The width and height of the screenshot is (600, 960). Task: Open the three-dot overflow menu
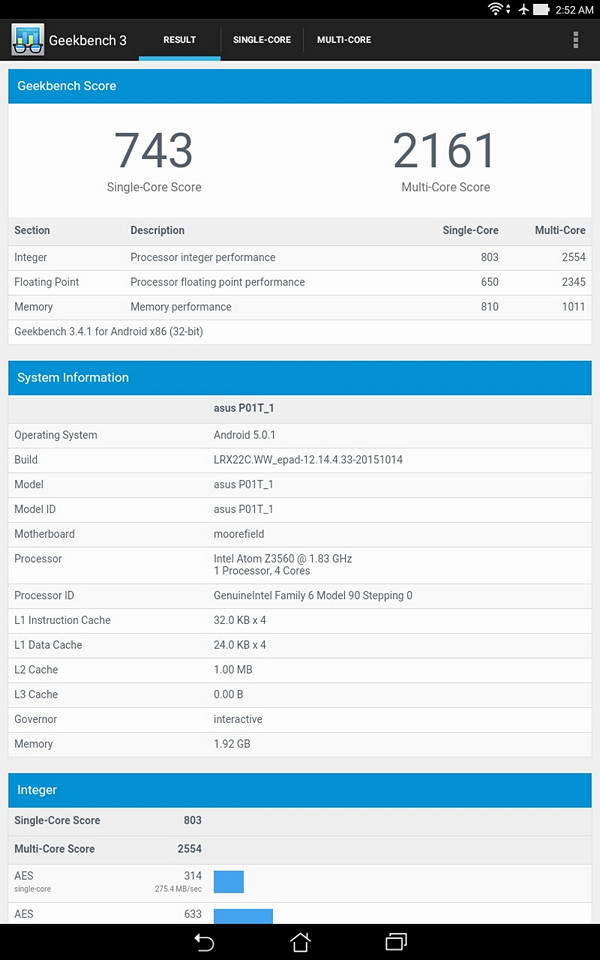(x=576, y=40)
